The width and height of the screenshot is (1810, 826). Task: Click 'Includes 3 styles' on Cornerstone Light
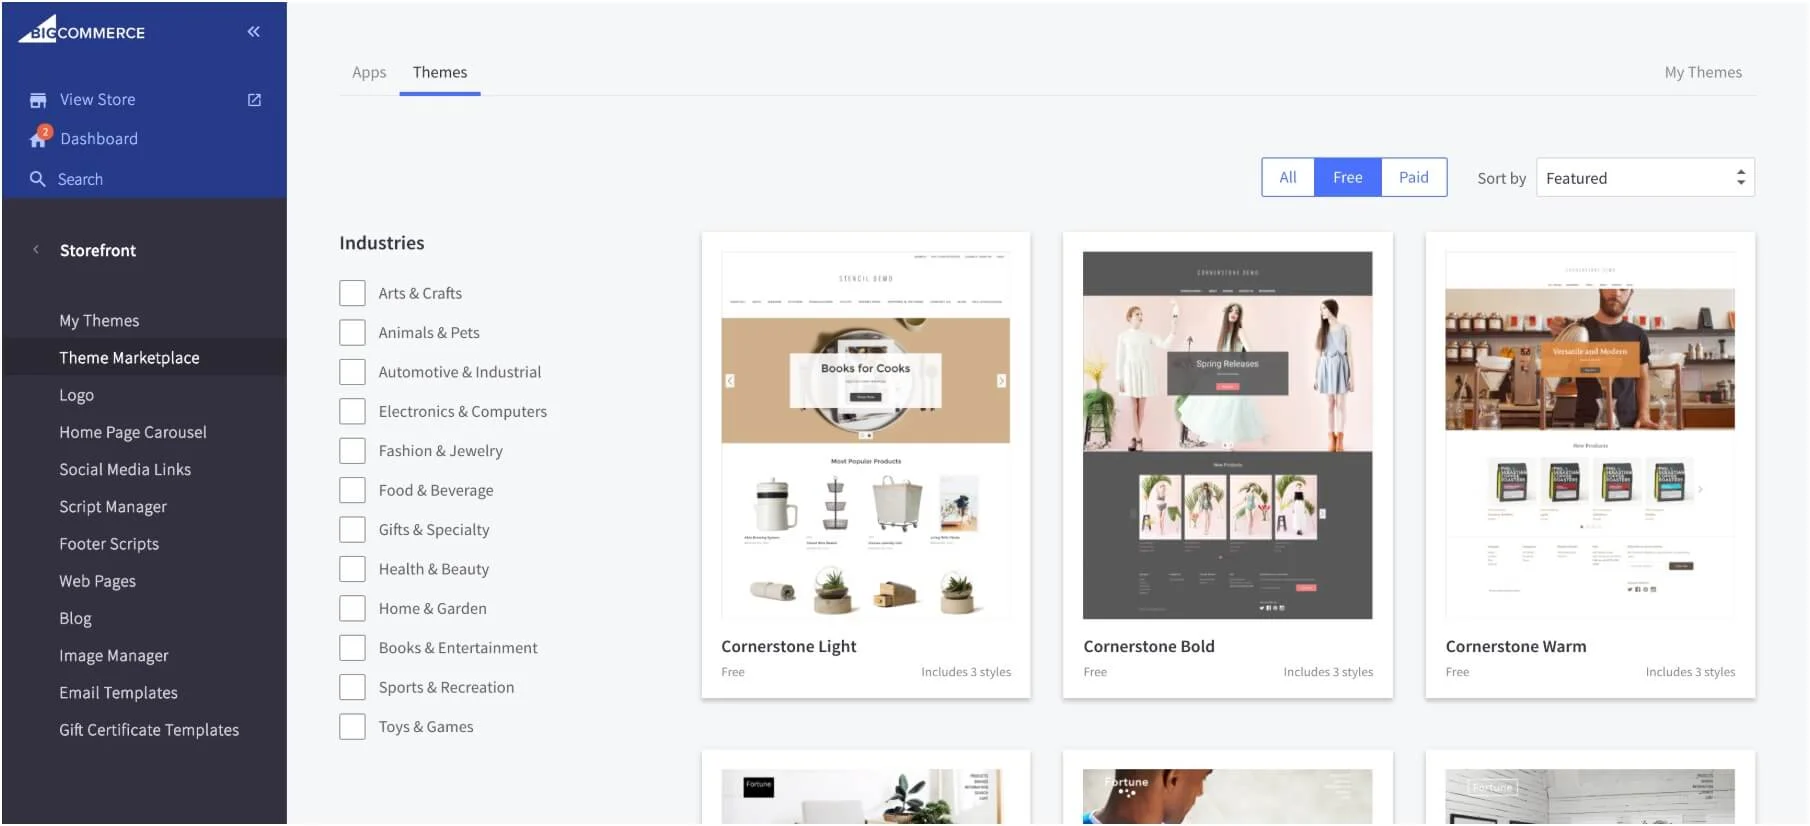pos(966,672)
